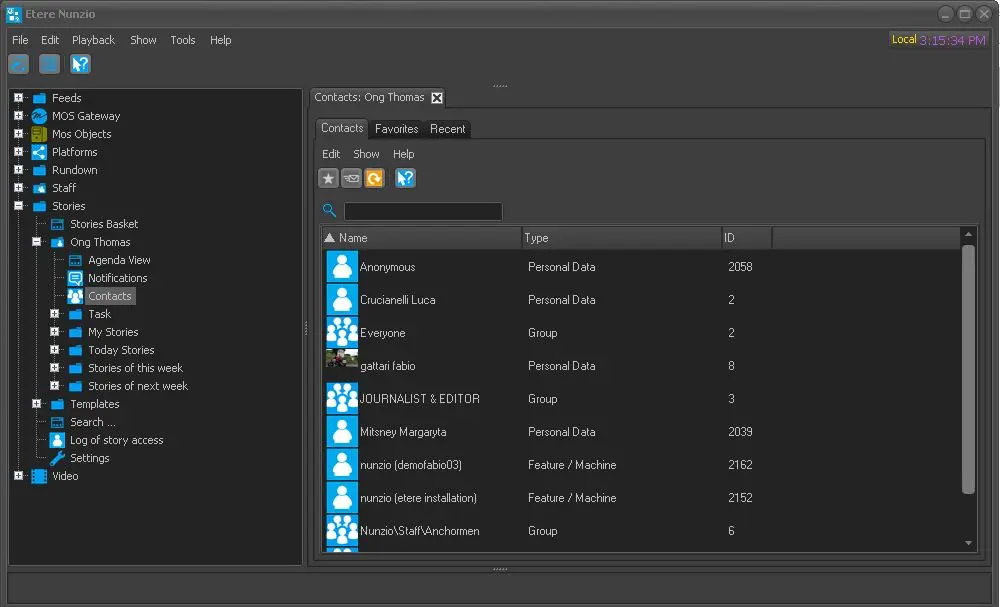Click the envelope mail icon in Contacts toolbar
Viewport: 1000px width, 607px height.
[351, 178]
